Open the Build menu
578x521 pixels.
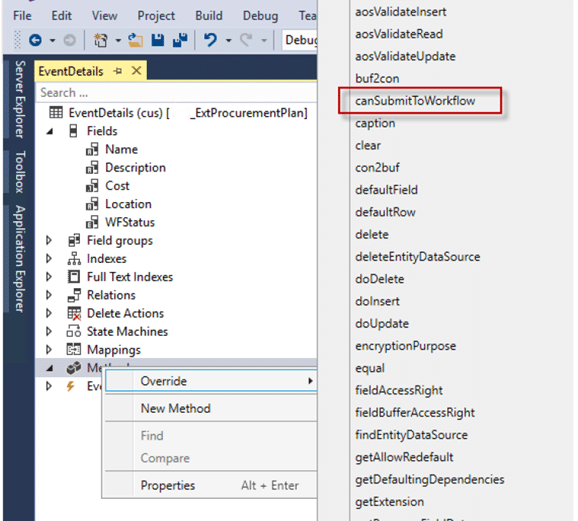pyautogui.click(x=209, y=16)
